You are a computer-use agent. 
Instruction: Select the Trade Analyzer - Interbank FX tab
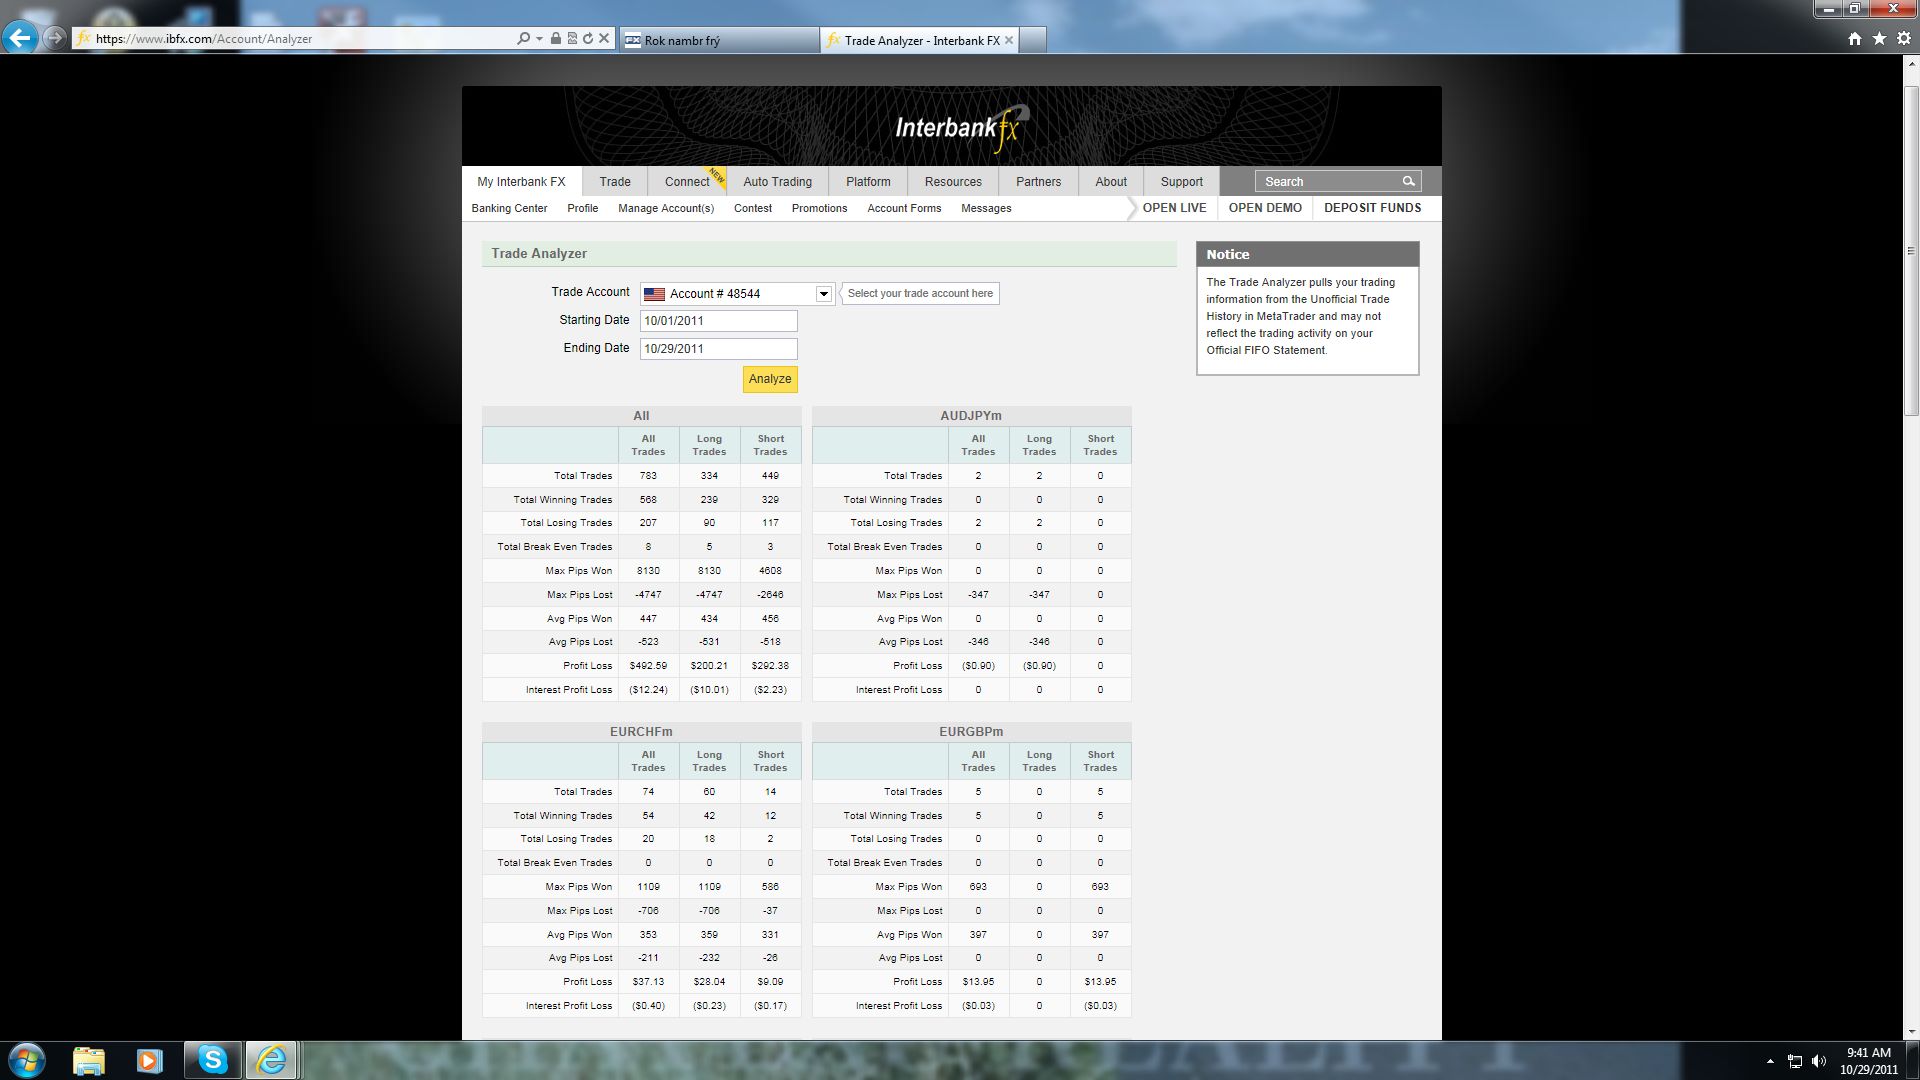(921, 40)
